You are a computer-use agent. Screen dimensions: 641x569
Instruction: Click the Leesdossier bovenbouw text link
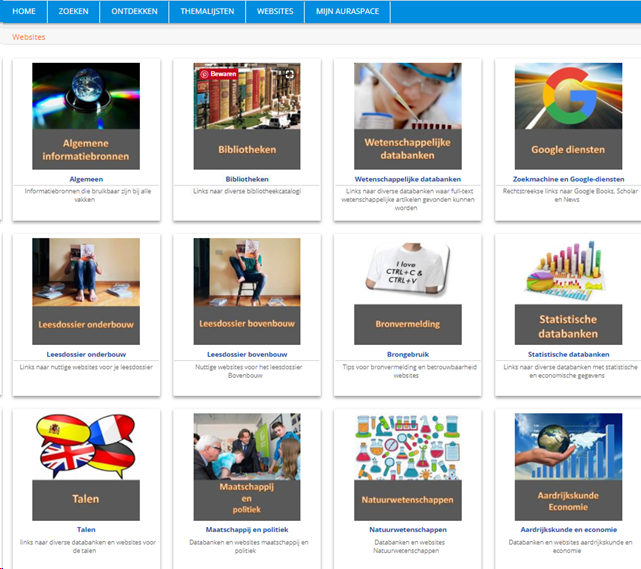247,354
